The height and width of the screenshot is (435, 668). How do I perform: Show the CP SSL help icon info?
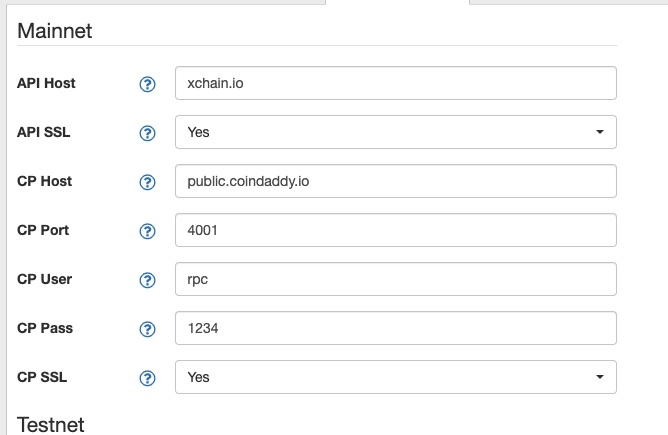147,378
